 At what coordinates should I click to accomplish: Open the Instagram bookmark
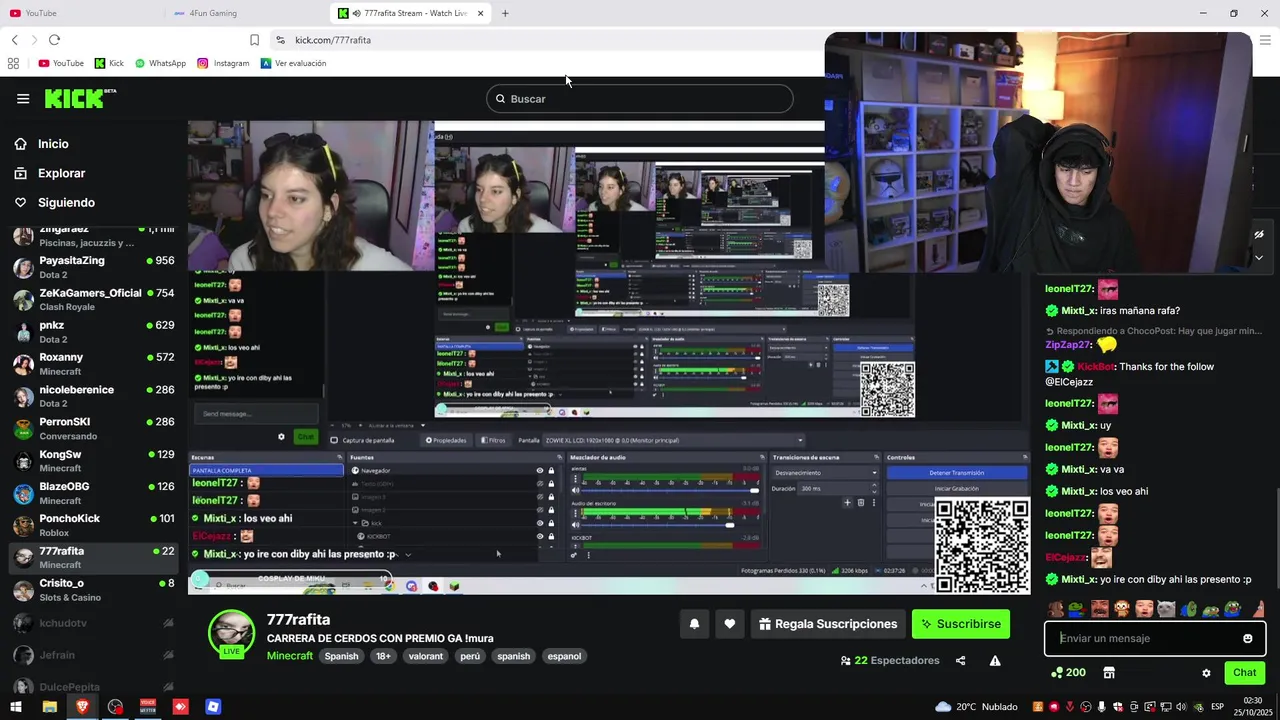223,63
